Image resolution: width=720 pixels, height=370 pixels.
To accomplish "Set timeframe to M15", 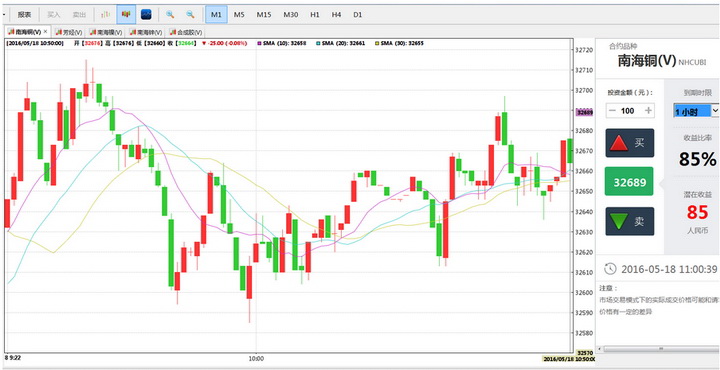I will point(264,15).
